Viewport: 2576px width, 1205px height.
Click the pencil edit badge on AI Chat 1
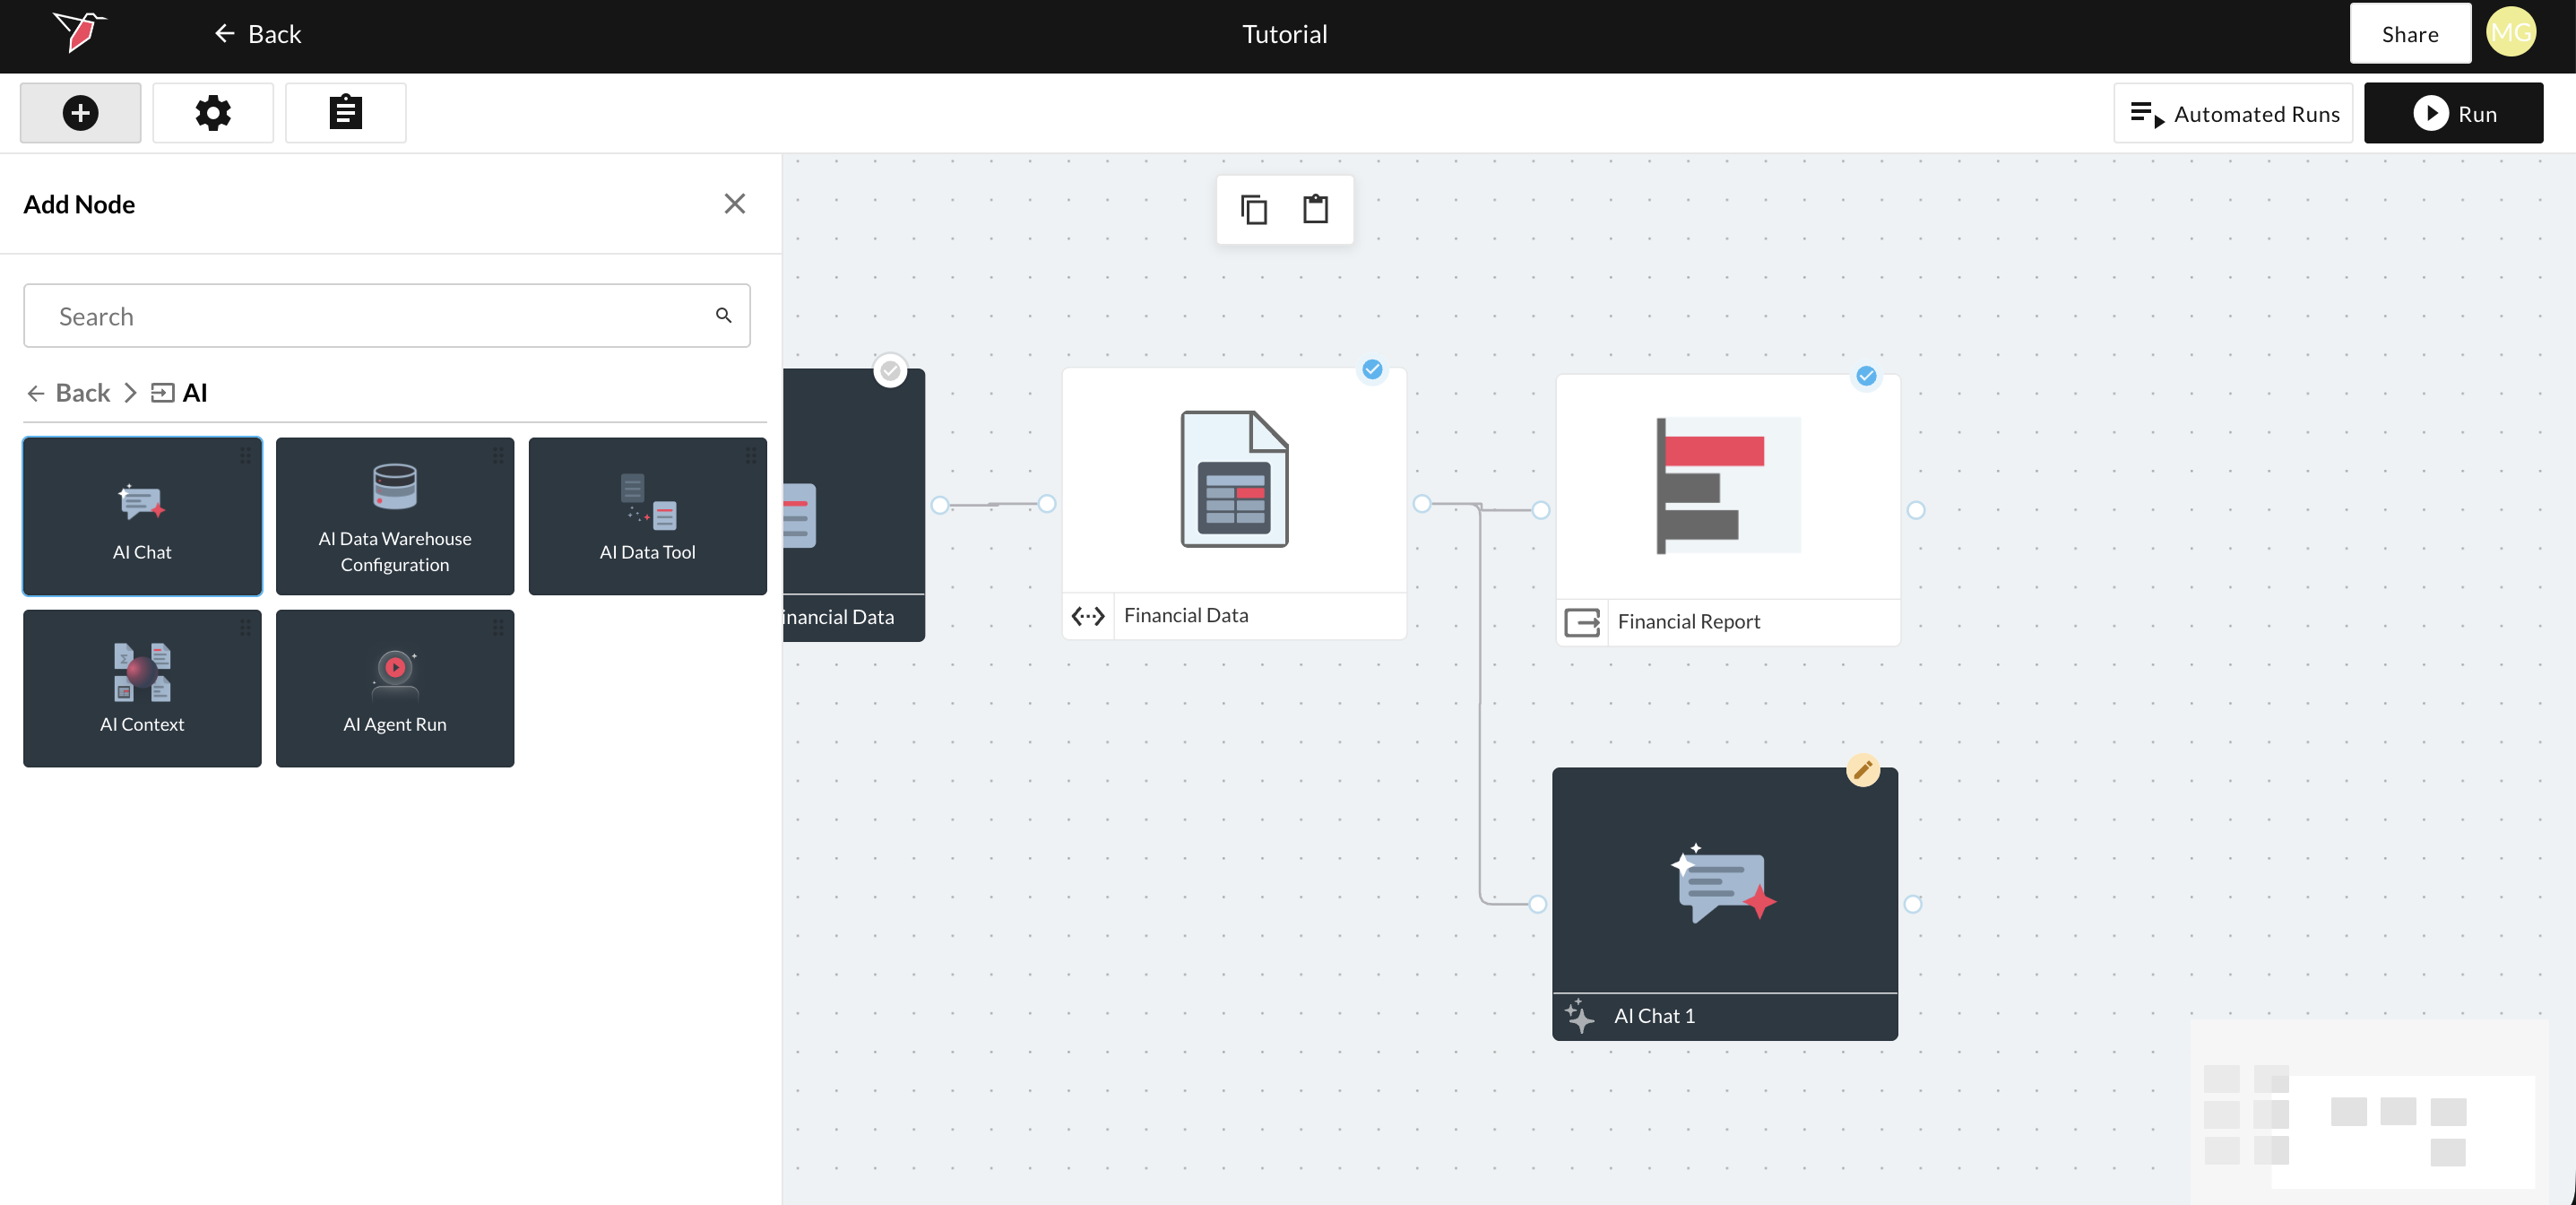pyautogui.click(x=1862, y=770)
